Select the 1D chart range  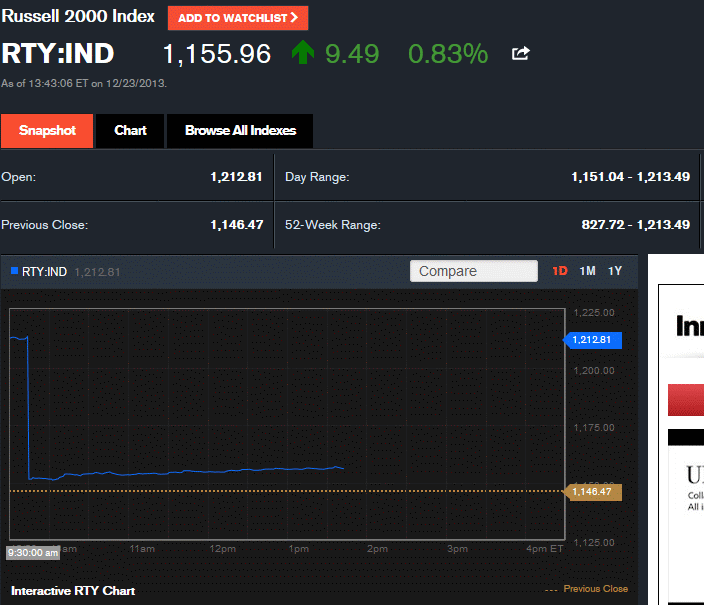click(560, 271)
